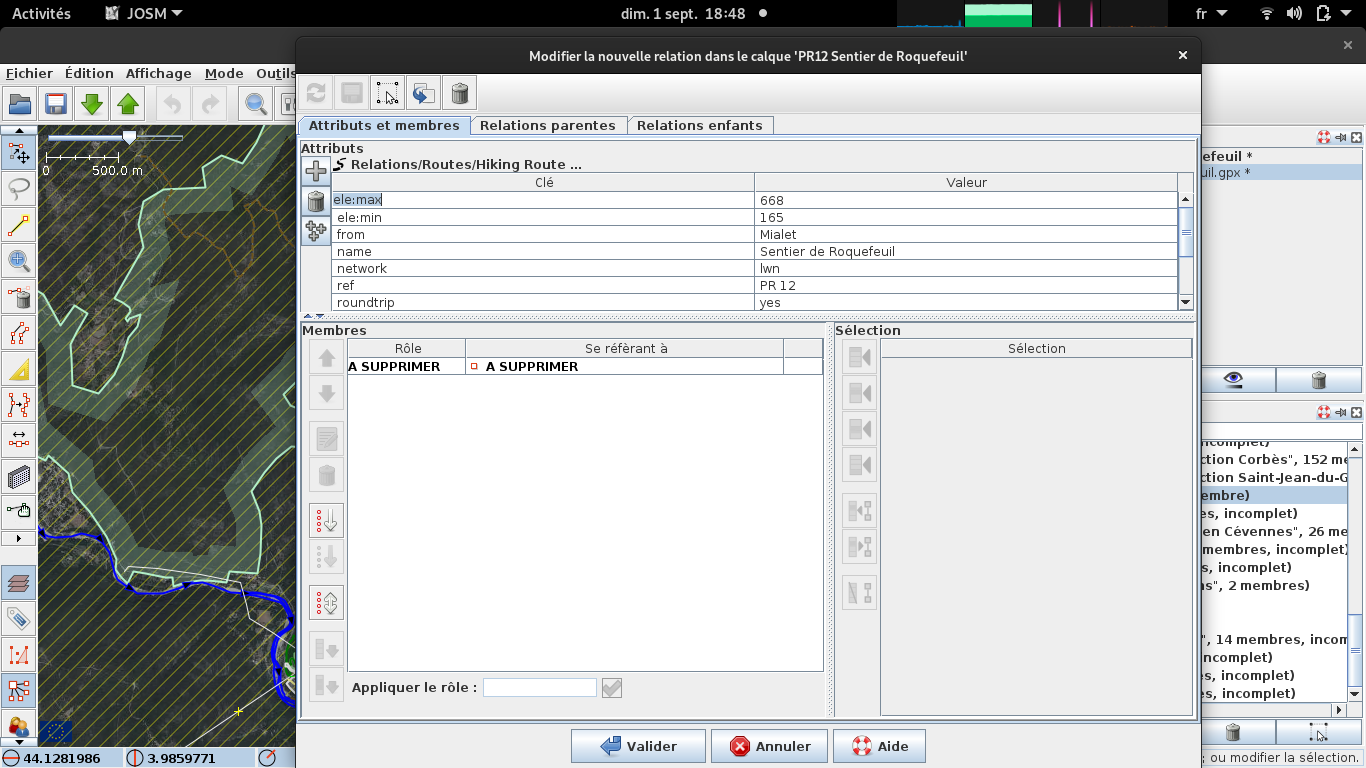Click the add new tag plus icon

coord(316,171)
